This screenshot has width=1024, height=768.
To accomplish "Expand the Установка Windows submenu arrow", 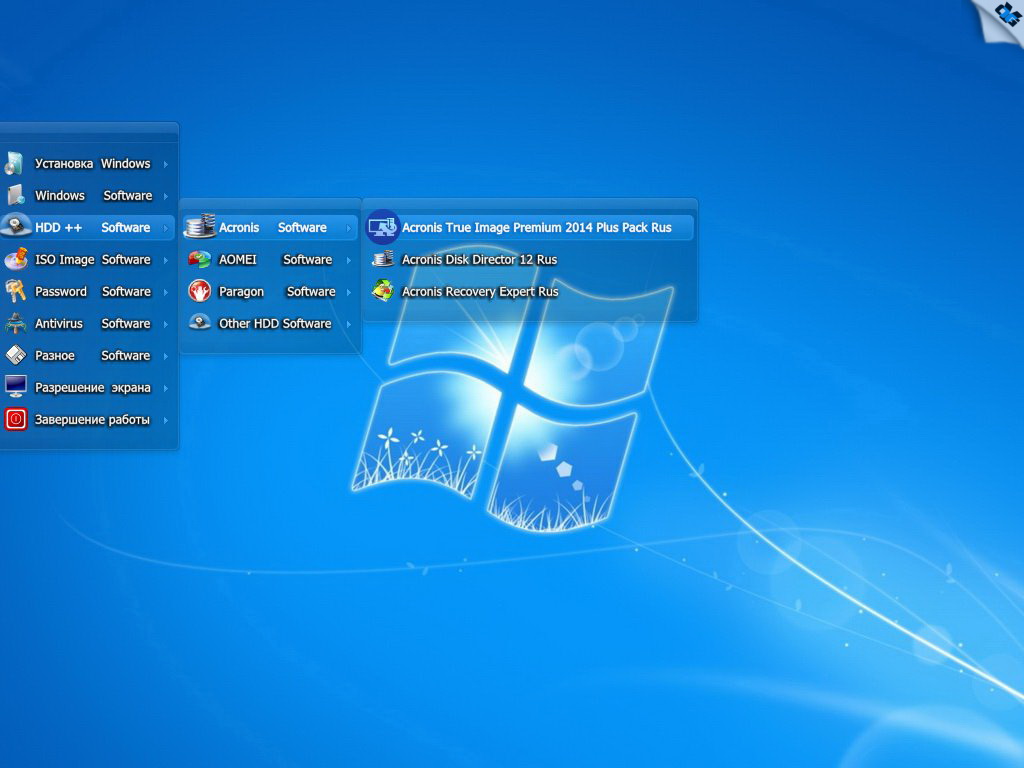I will (x=166, y=164).
